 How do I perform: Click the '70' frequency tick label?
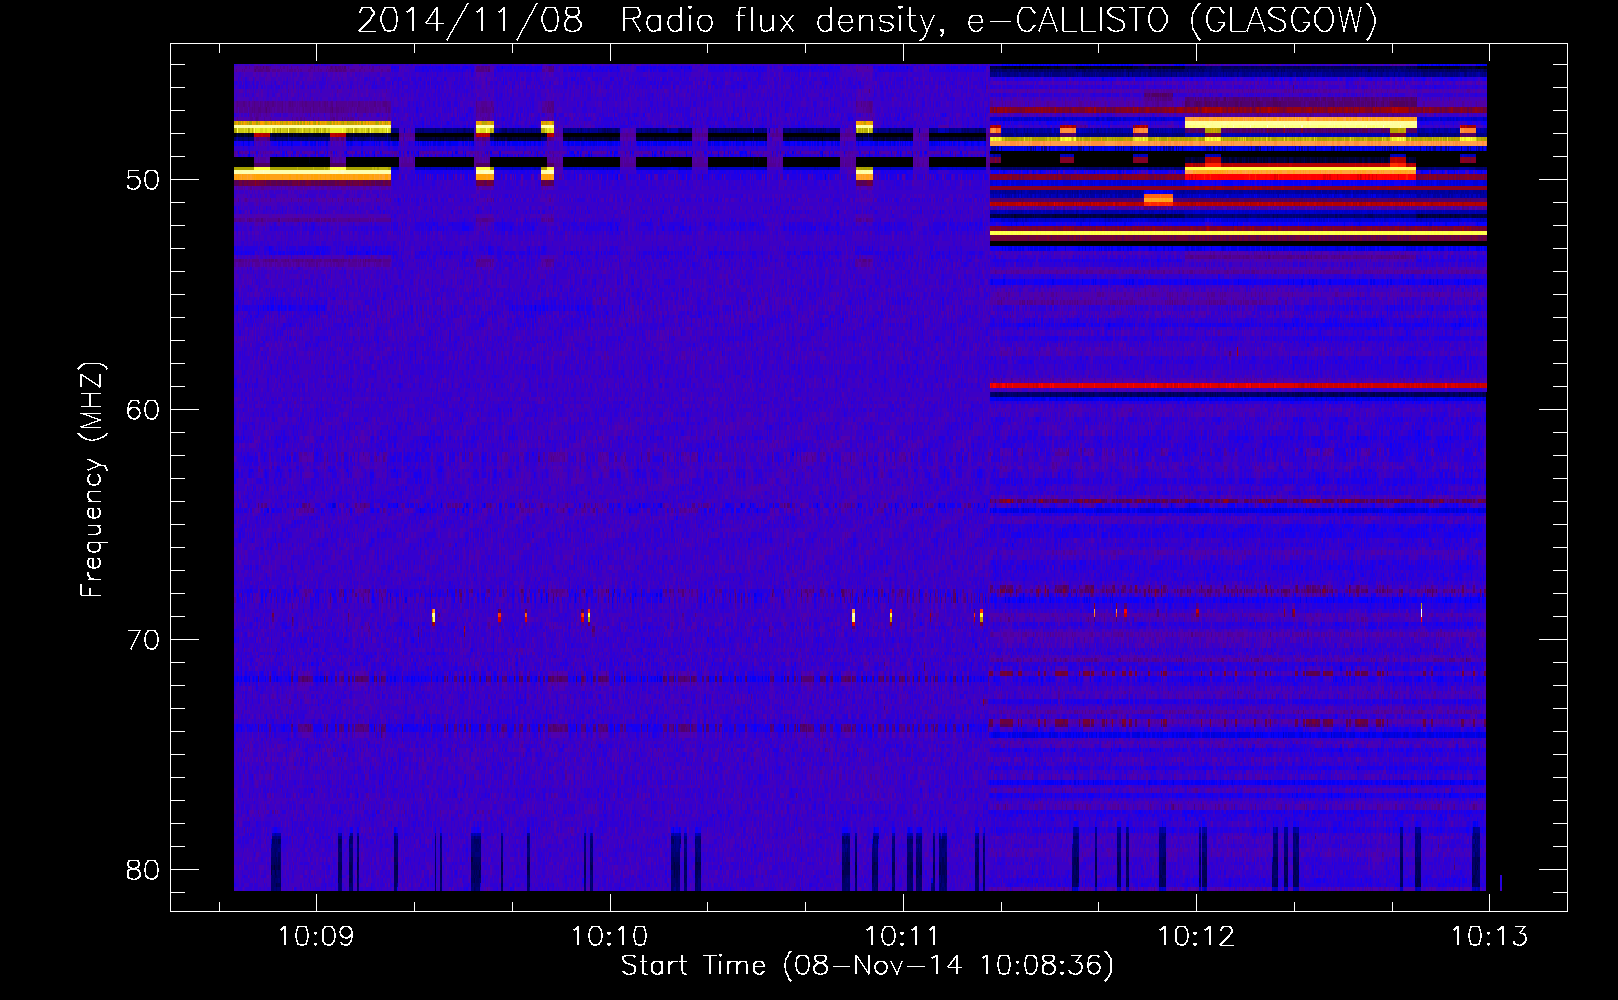[x=143, y=640]
